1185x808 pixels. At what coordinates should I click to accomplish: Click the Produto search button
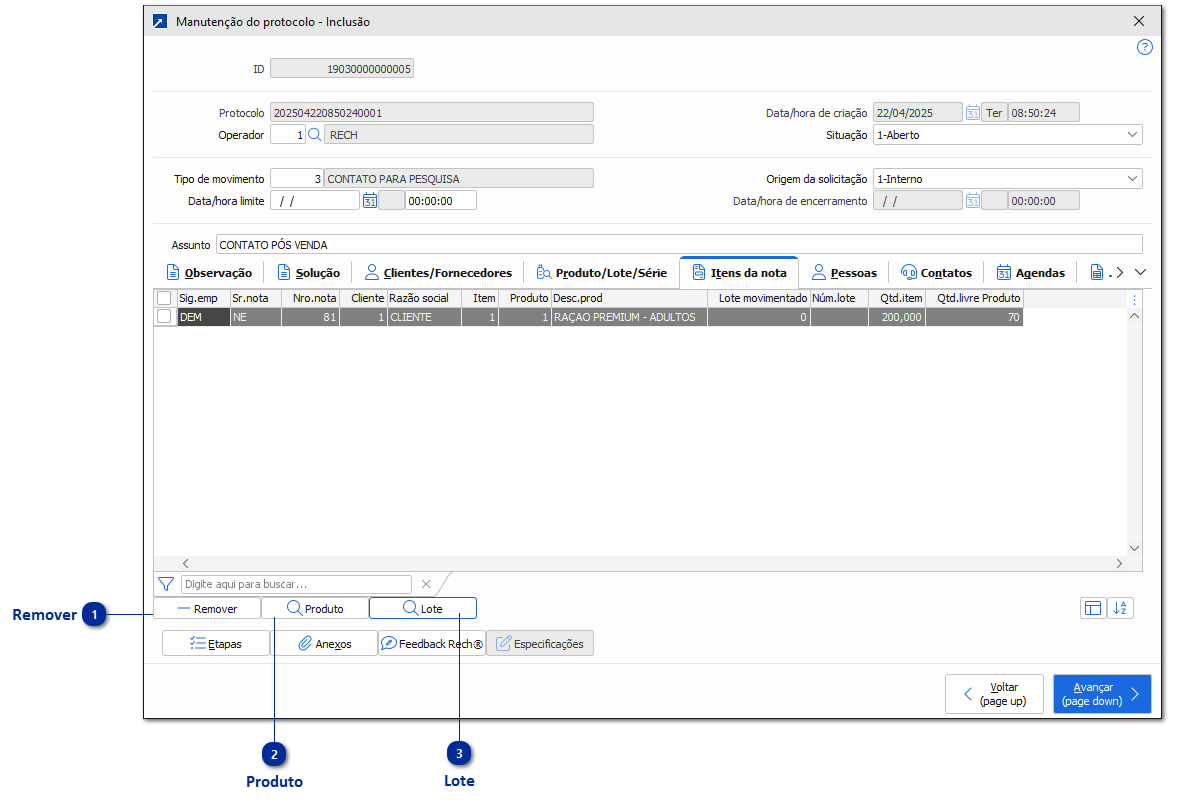[x=314, y=608]
